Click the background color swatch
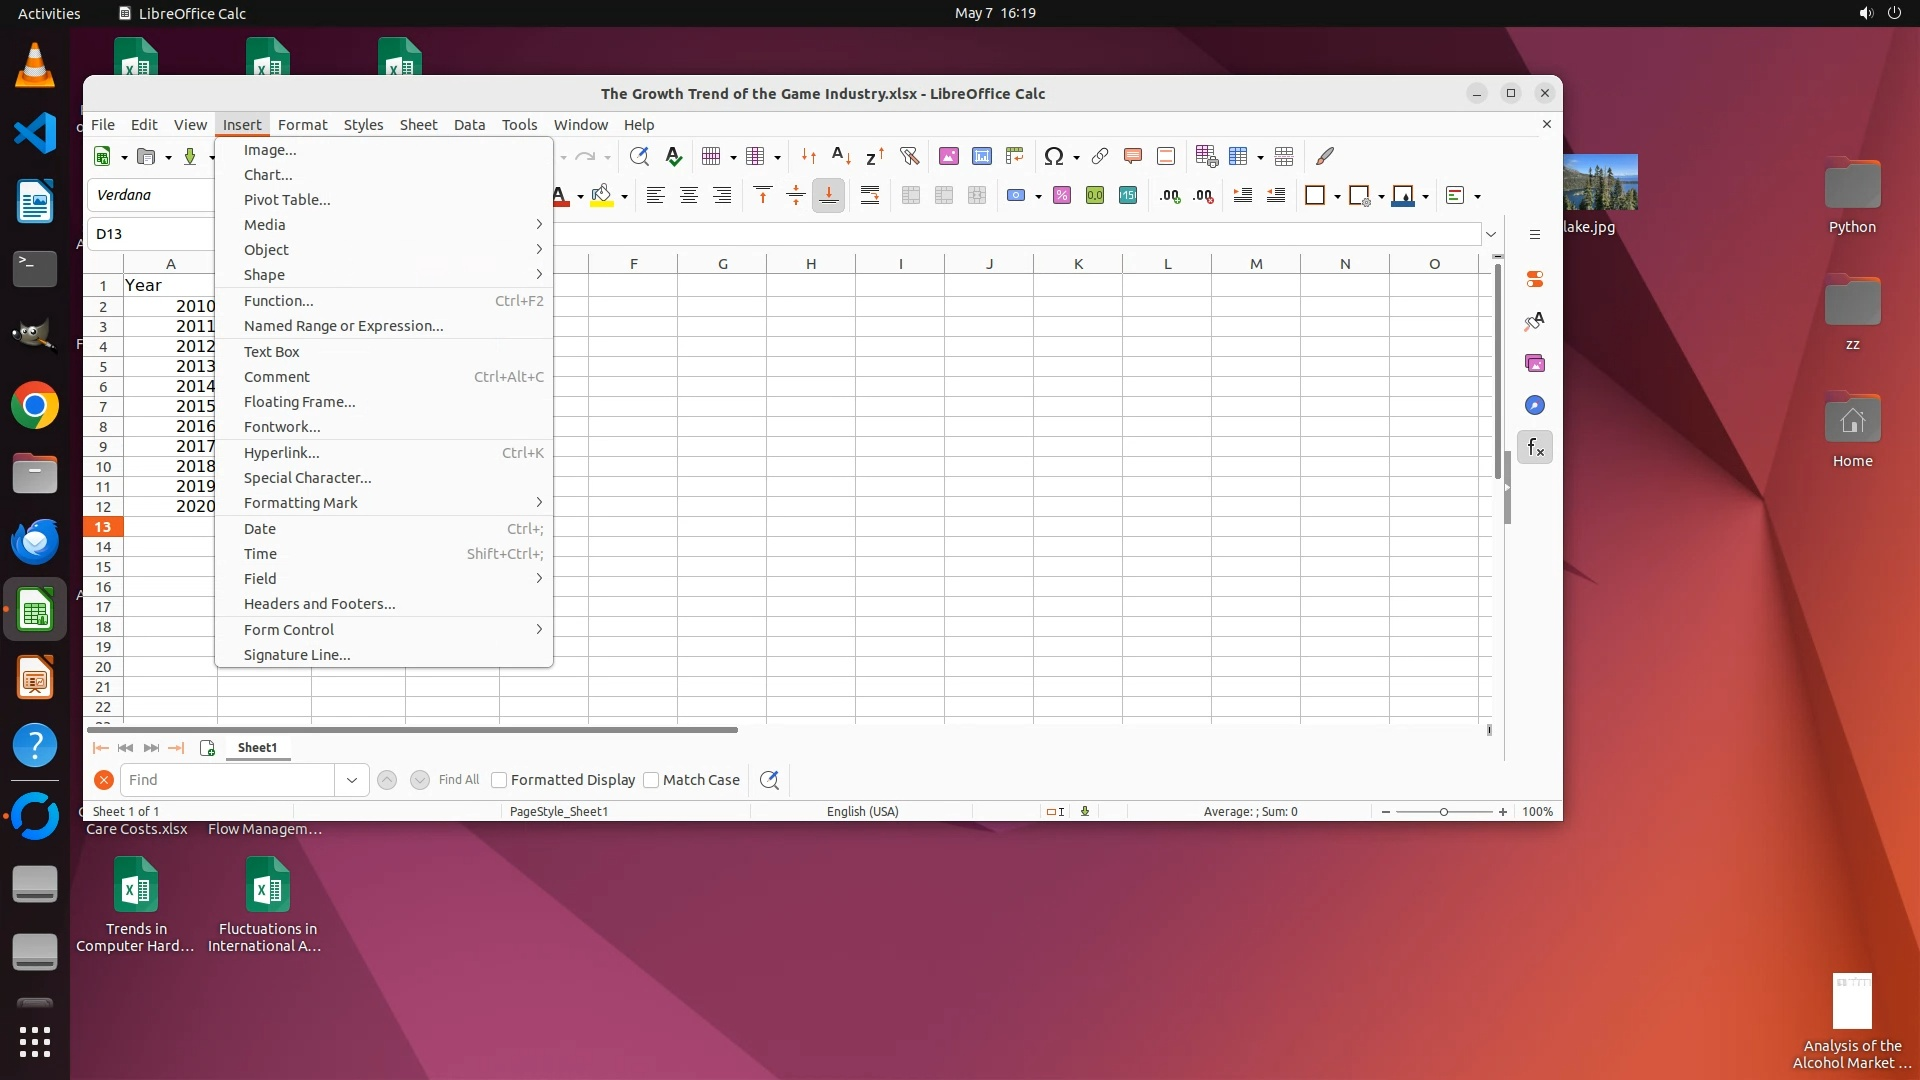The image size is (1920, 1080). tap(601, 196)
